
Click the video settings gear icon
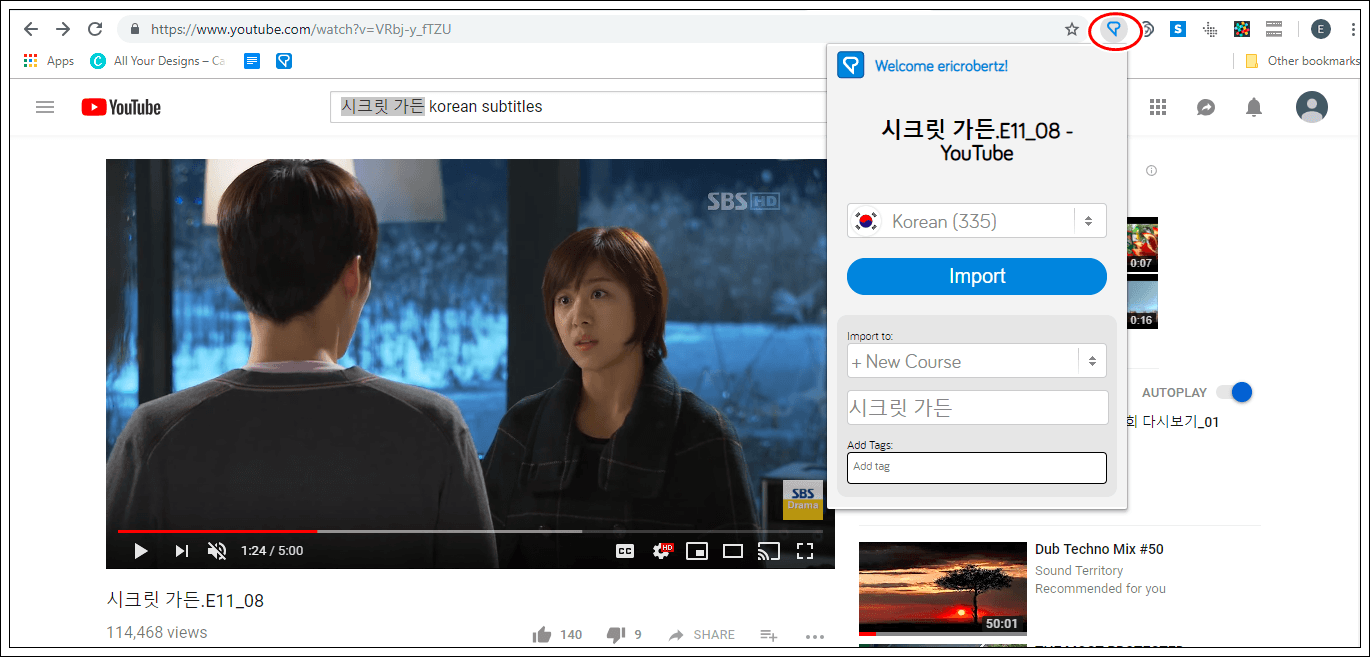point(661,550)
